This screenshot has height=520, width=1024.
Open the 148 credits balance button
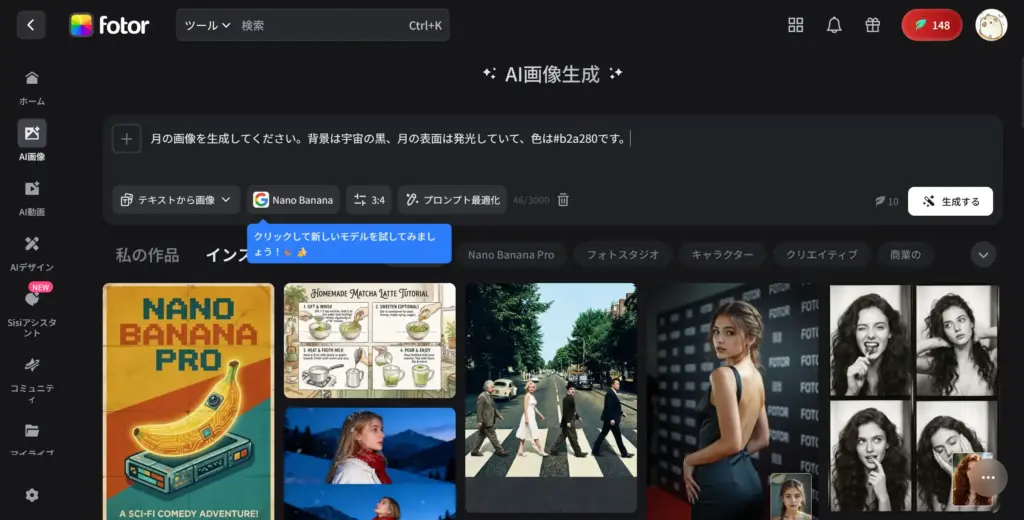(932, 25)
